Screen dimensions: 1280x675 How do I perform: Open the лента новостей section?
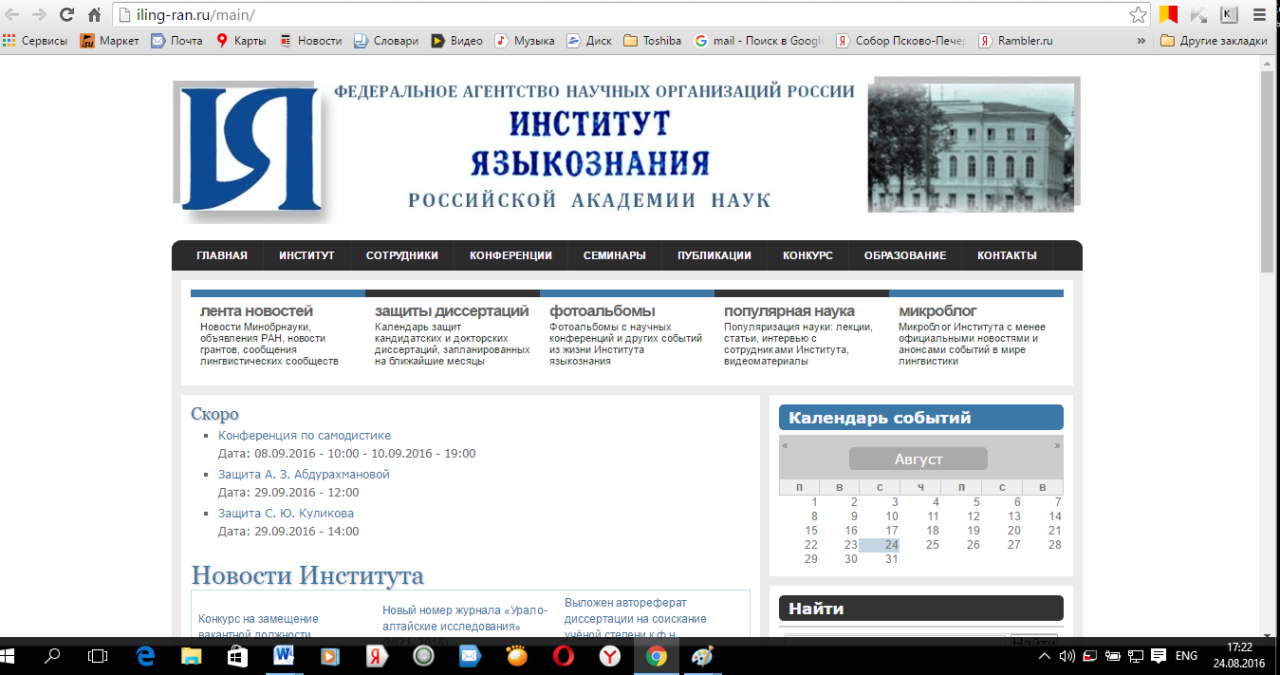tap(256, 311)
